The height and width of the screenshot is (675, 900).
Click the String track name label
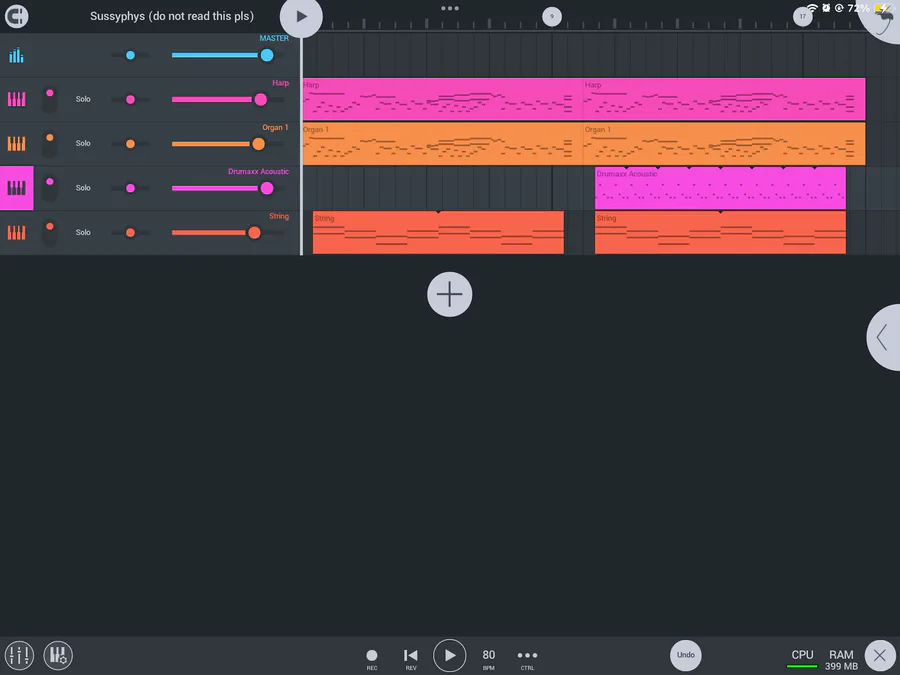pos(279,216)
